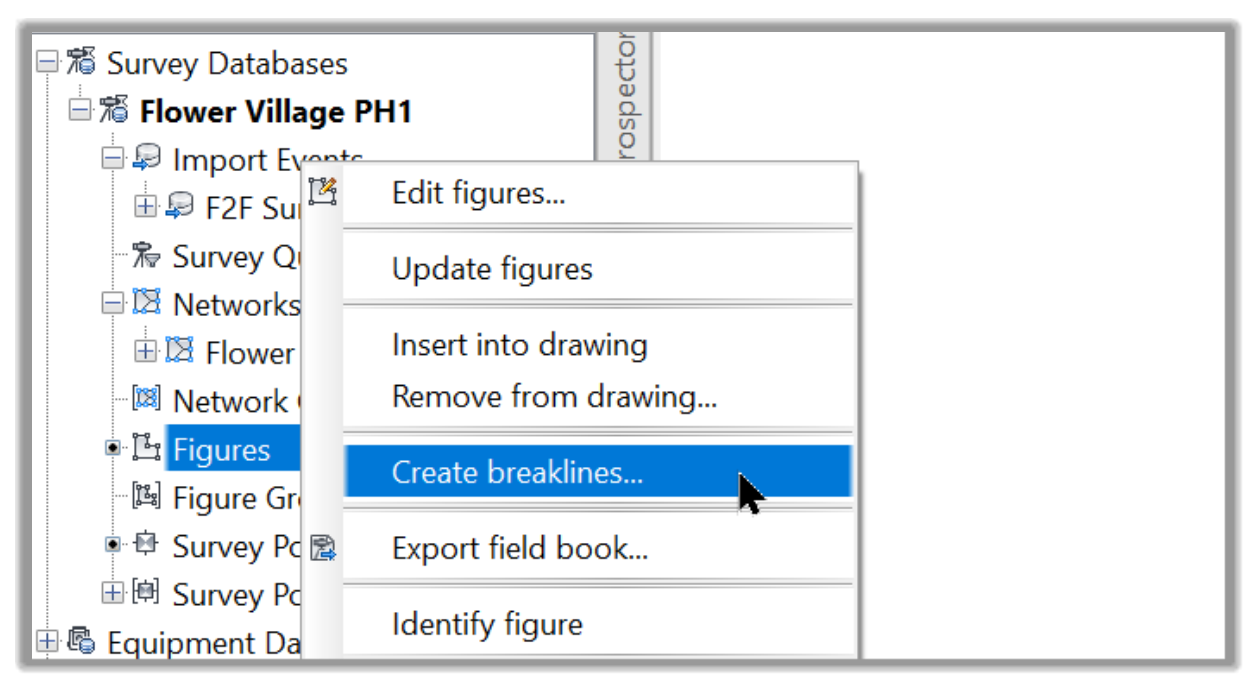1257x688 pixels.
Task: Collapse the Flower Village PH1 node
Action: click(x=80, y=111)
